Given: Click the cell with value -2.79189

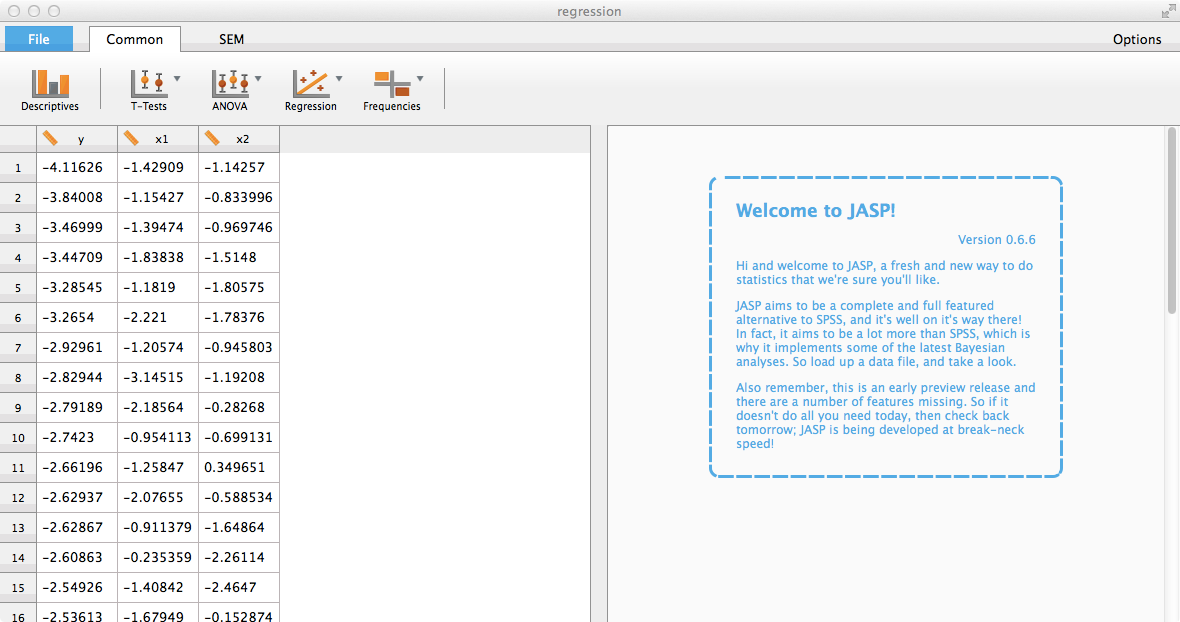Looking at the screenshot, I should 77,408.
